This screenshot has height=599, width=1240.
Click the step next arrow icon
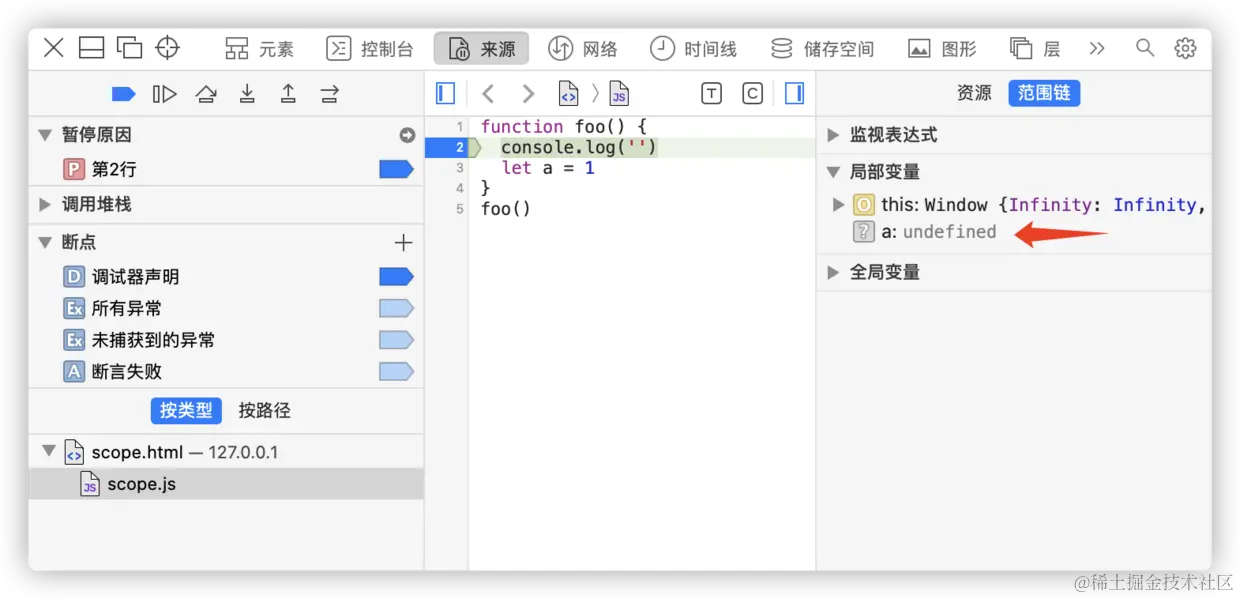329,94
